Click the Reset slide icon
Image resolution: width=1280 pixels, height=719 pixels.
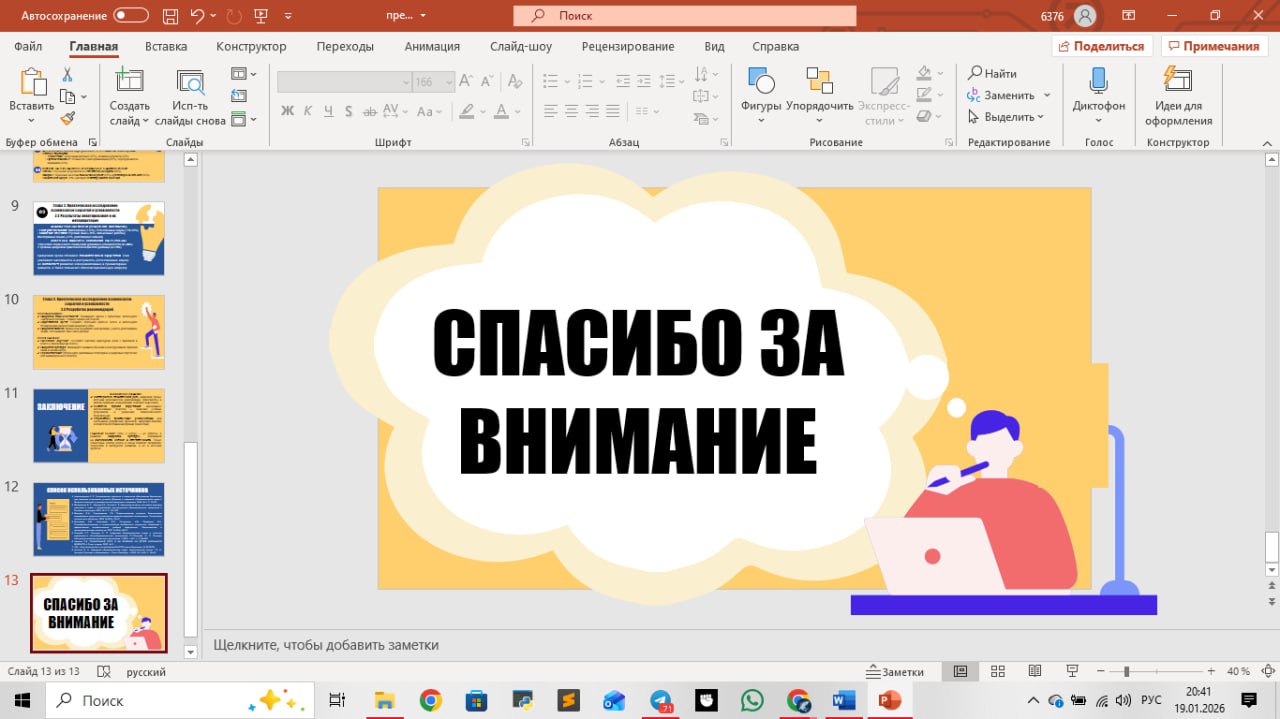click(238, 96)
